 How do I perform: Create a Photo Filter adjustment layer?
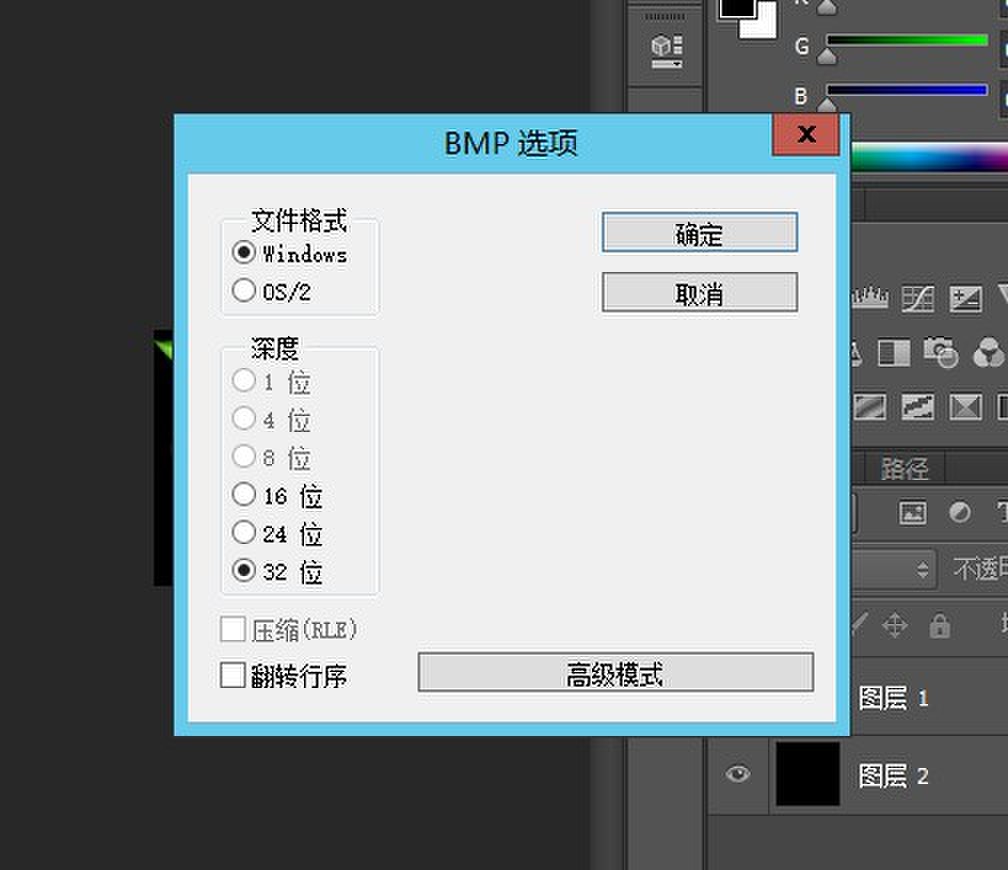click(x=940, y=352)
